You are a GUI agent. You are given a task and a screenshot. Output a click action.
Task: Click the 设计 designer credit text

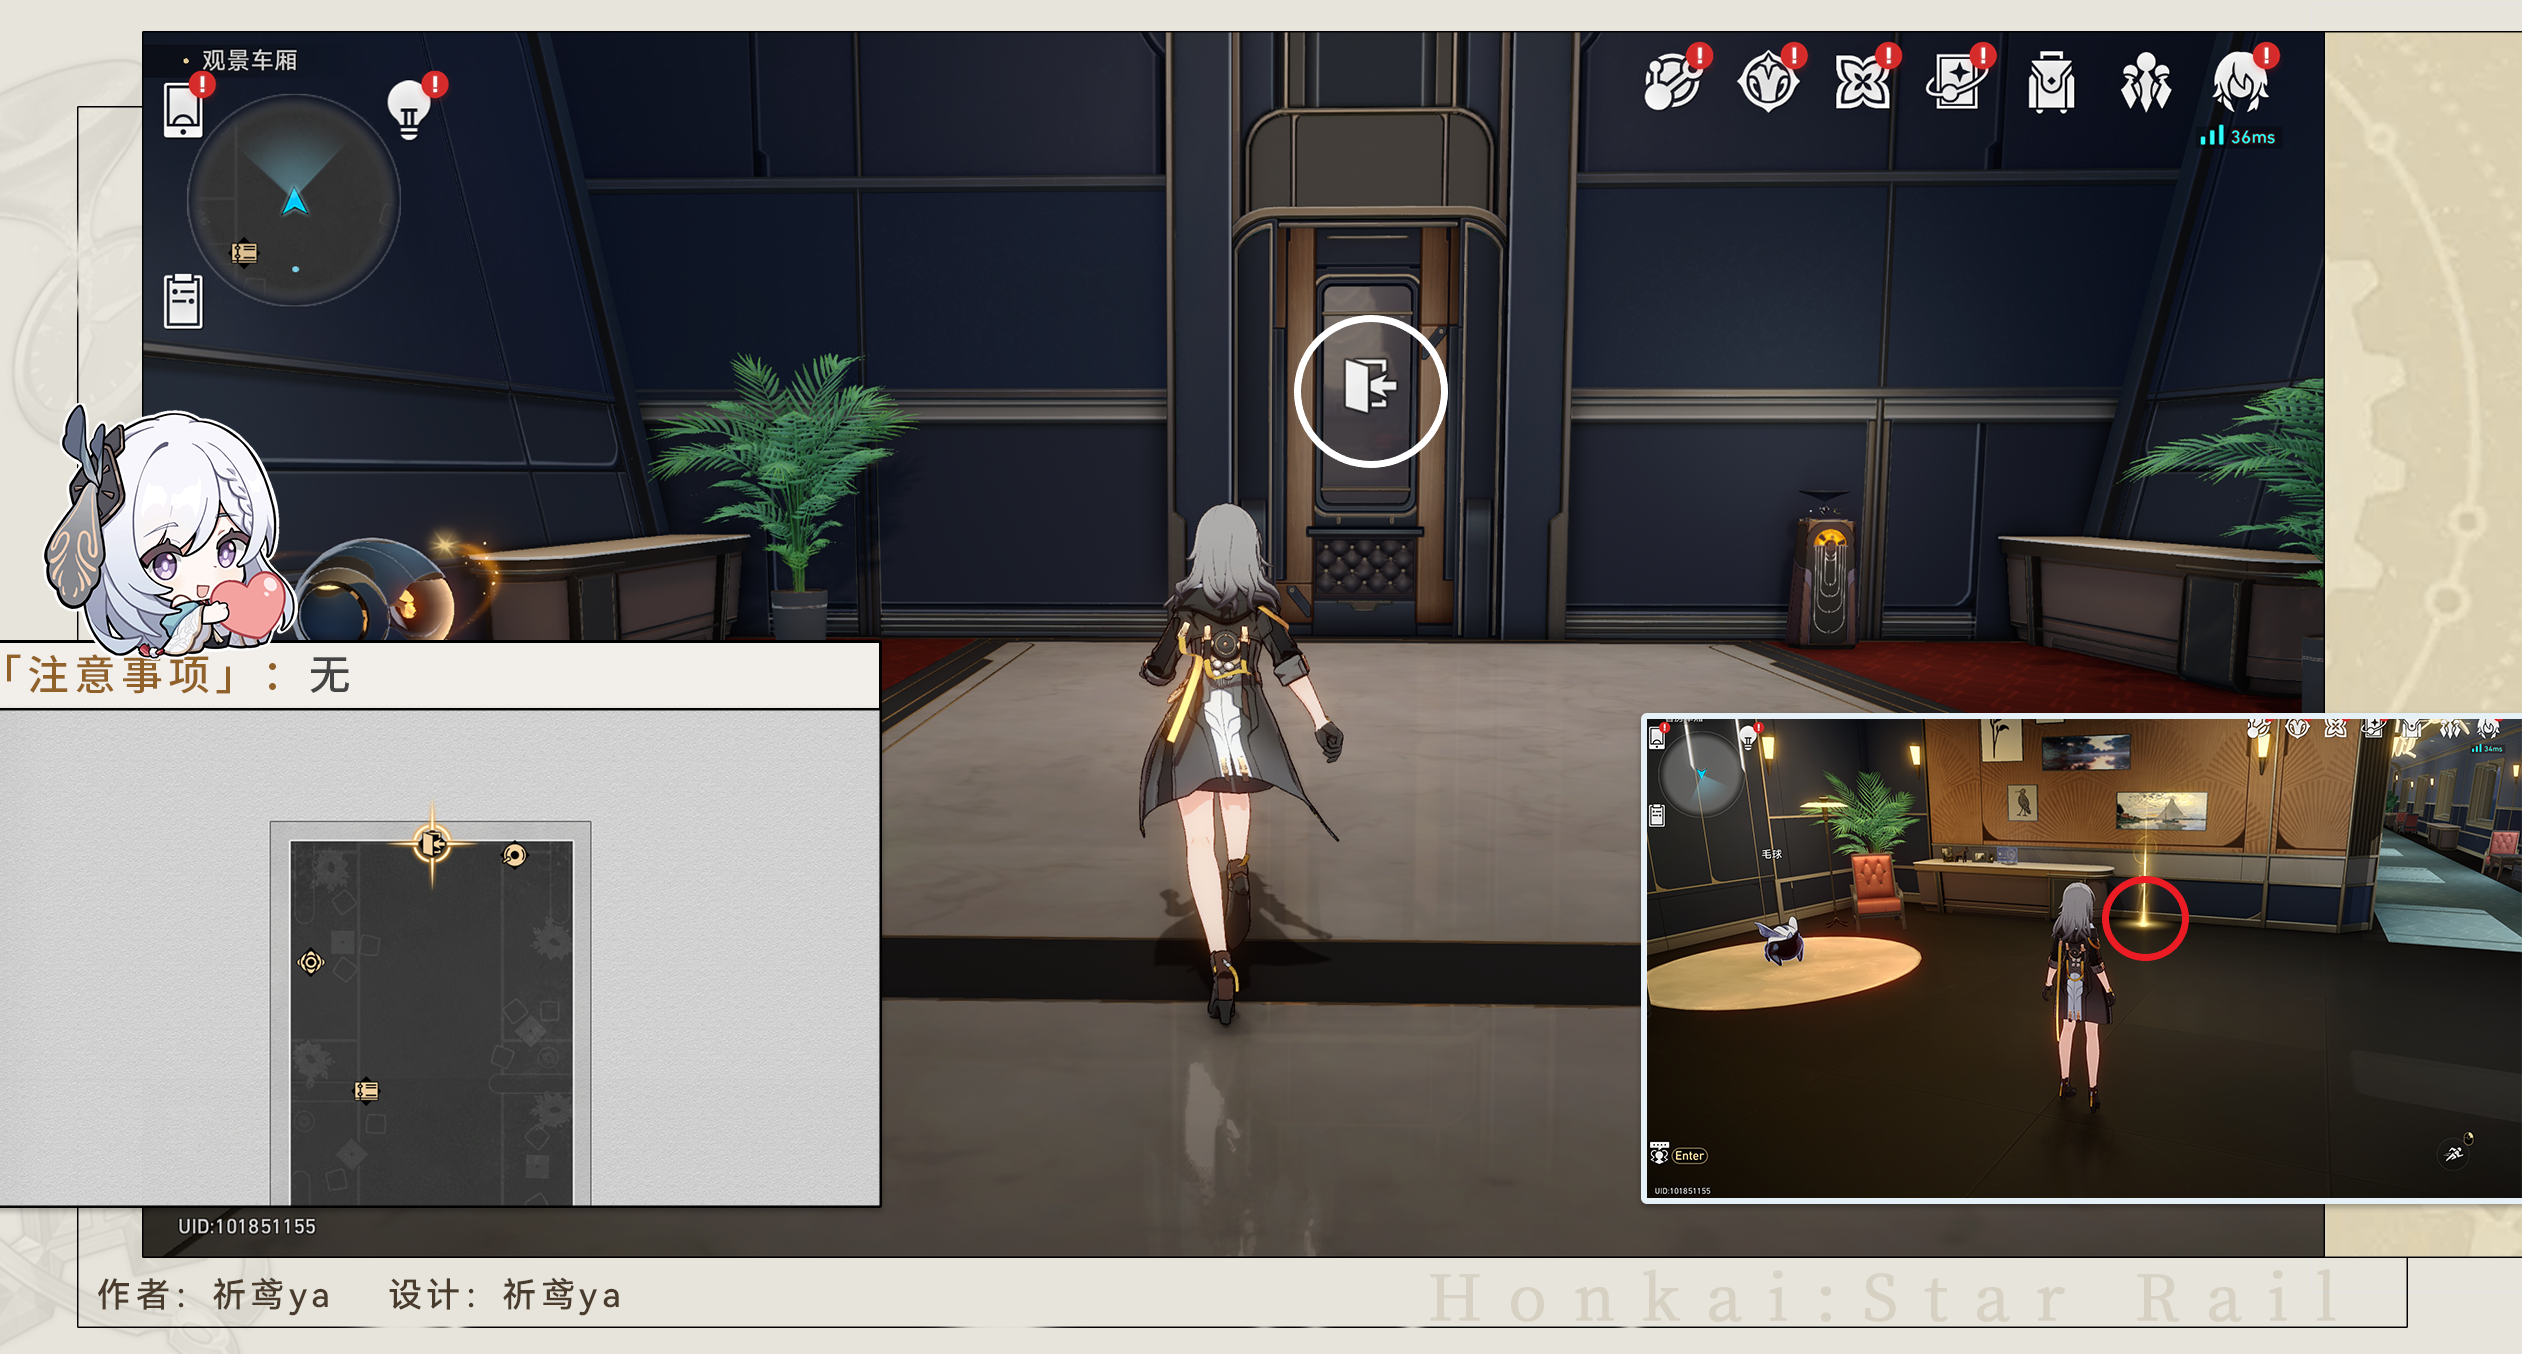click(505, 1294)
